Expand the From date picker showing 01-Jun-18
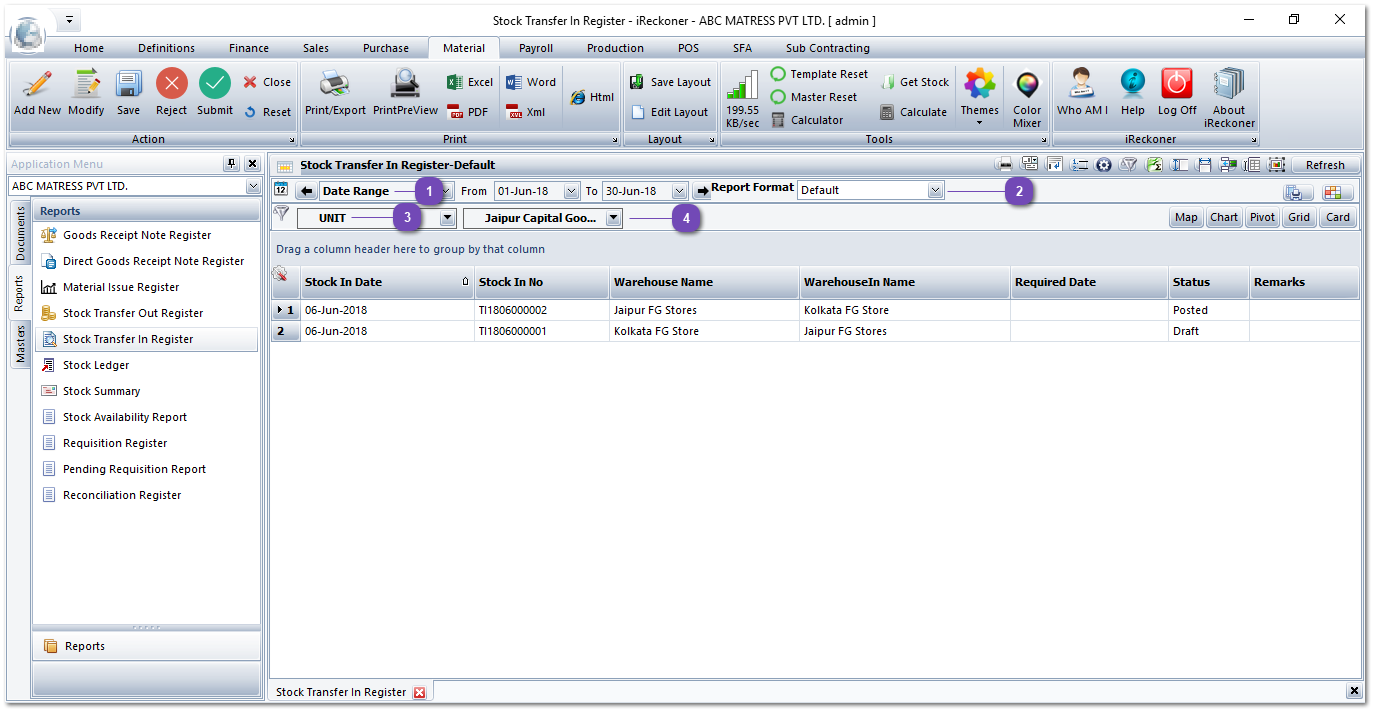The width and height of the screenshot is (1374, 712). coord(571,188)
